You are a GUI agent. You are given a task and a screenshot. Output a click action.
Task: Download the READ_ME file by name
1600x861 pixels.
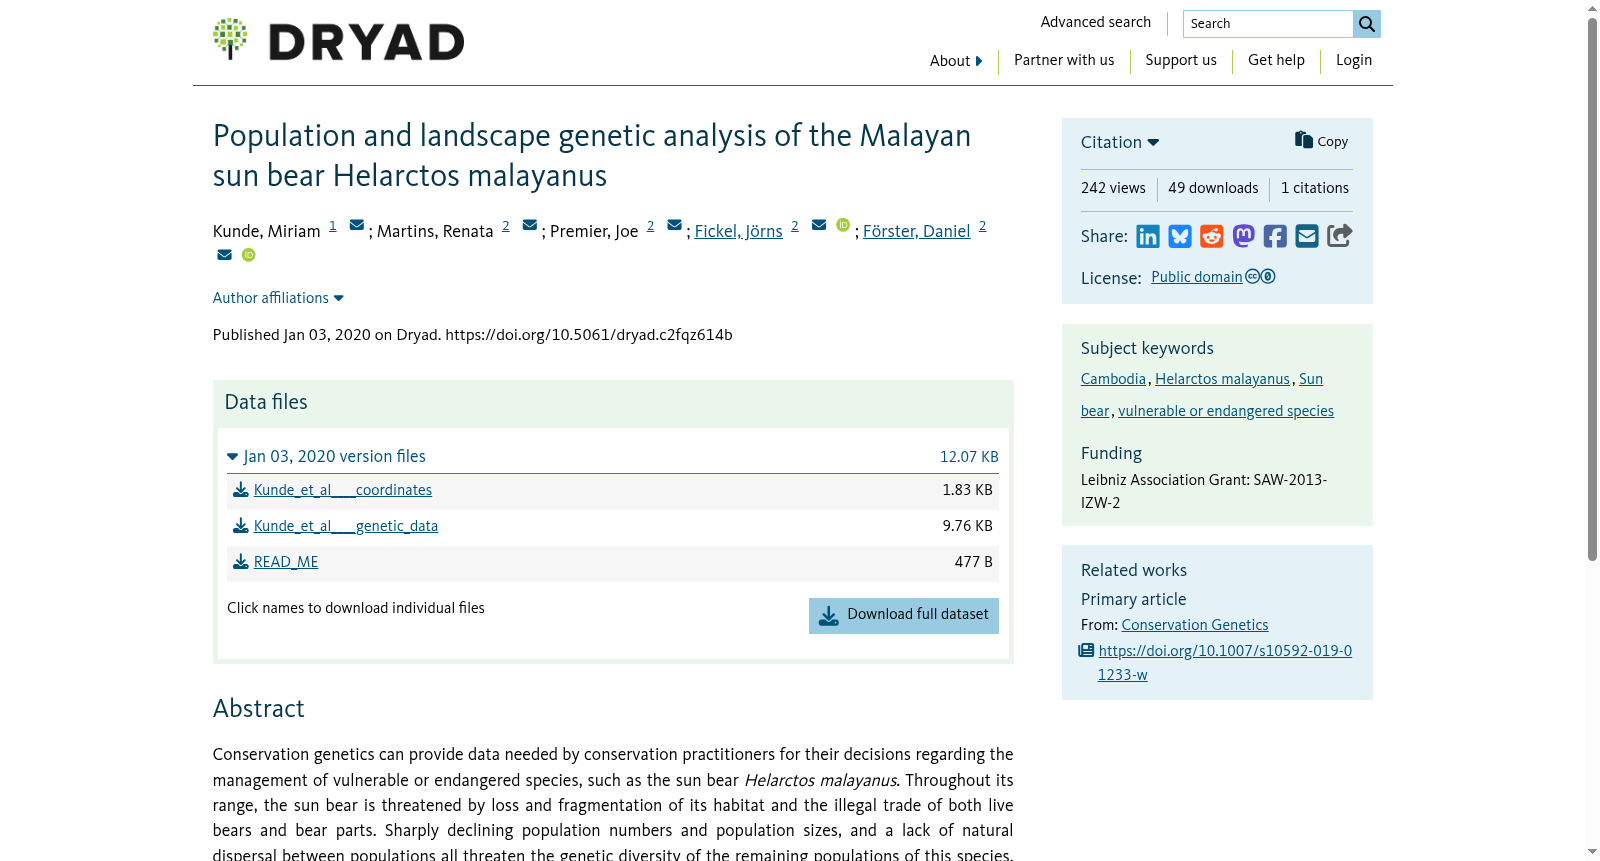pyautogui.click(x=286, y=562)
